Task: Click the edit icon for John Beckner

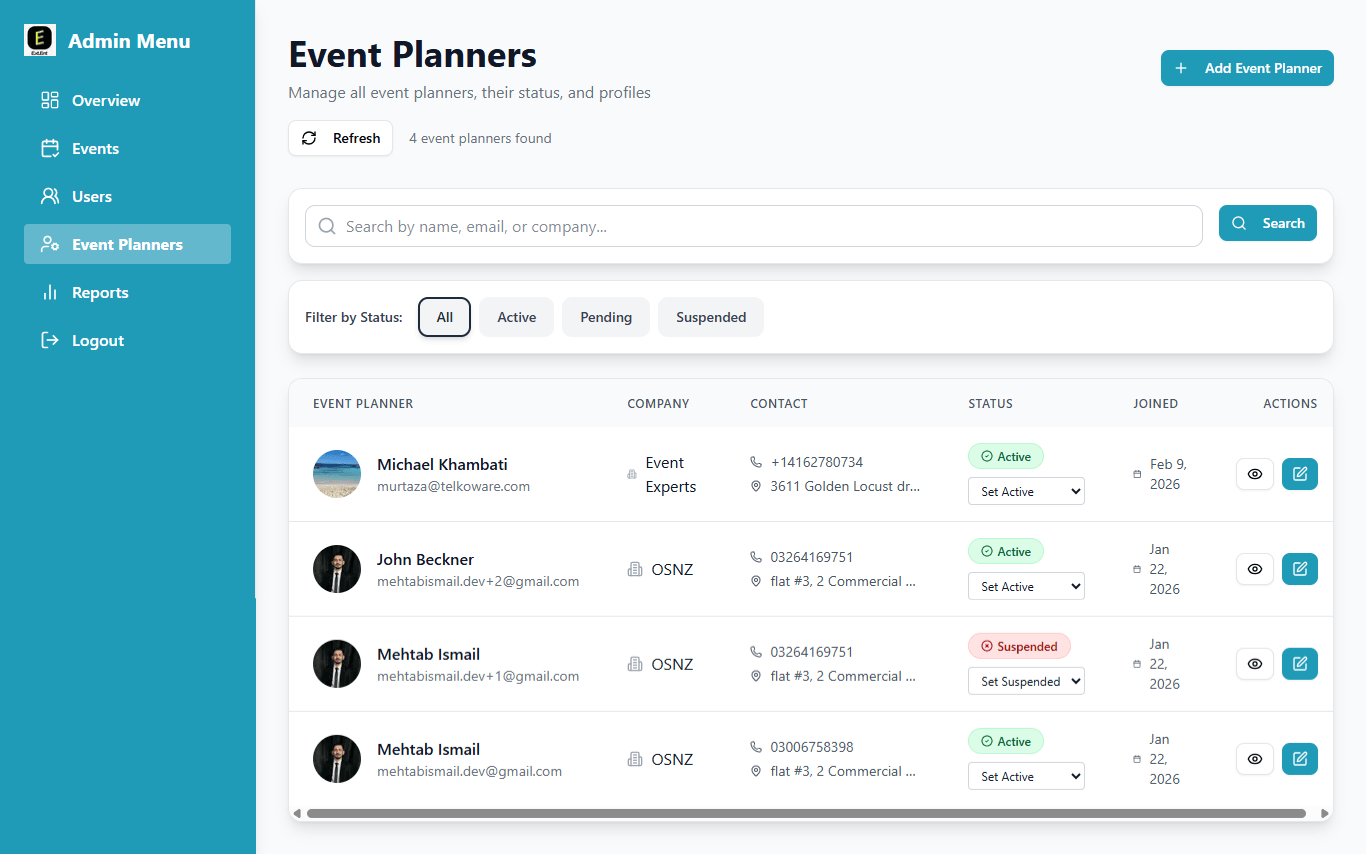Action: (x=1299, y=569)
